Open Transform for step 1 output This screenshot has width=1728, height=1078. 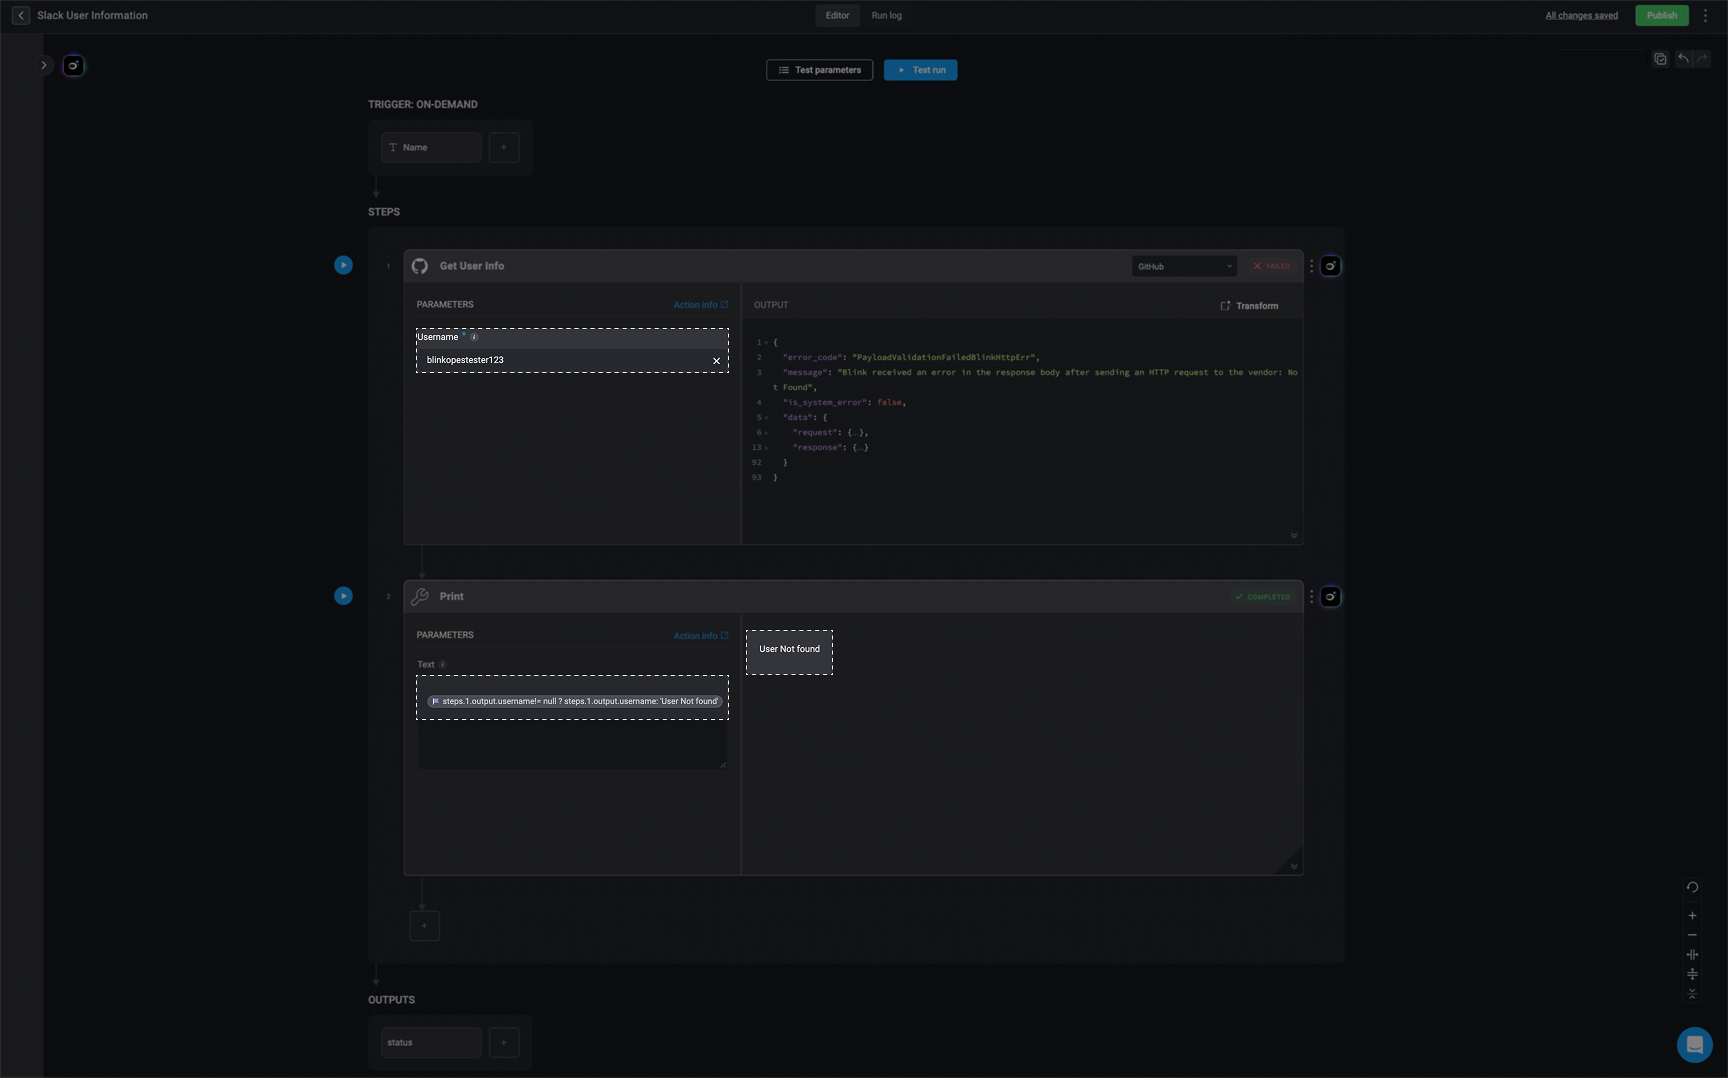pyautogui.click(x=1249, y=306)
